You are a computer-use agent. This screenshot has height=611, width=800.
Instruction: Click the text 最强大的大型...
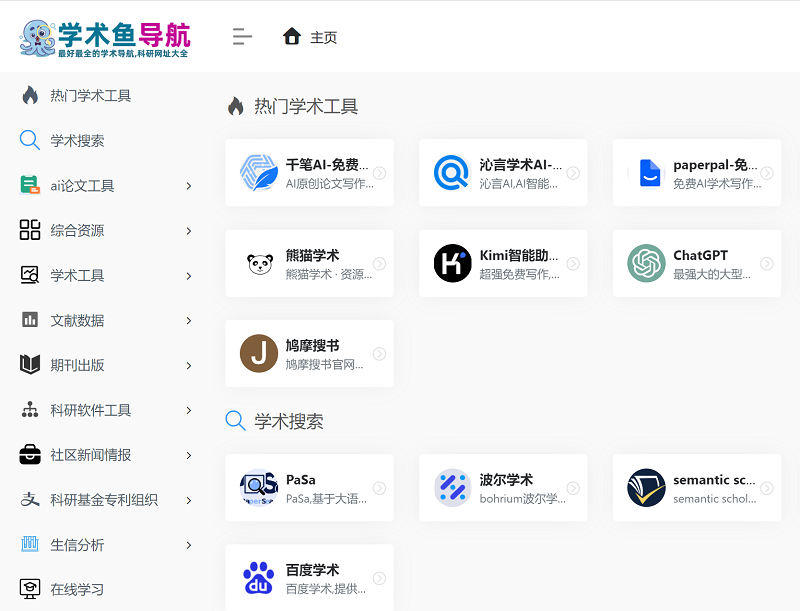711,274
